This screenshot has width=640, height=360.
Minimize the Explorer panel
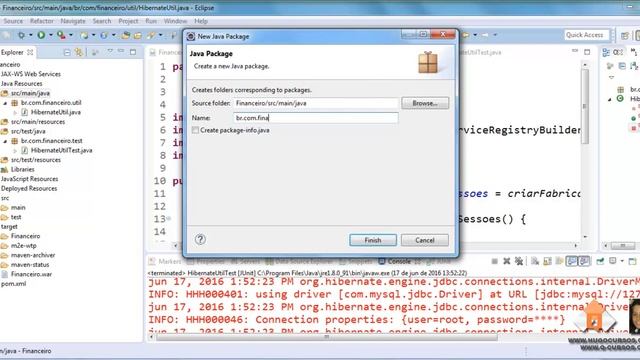point(121,51)
